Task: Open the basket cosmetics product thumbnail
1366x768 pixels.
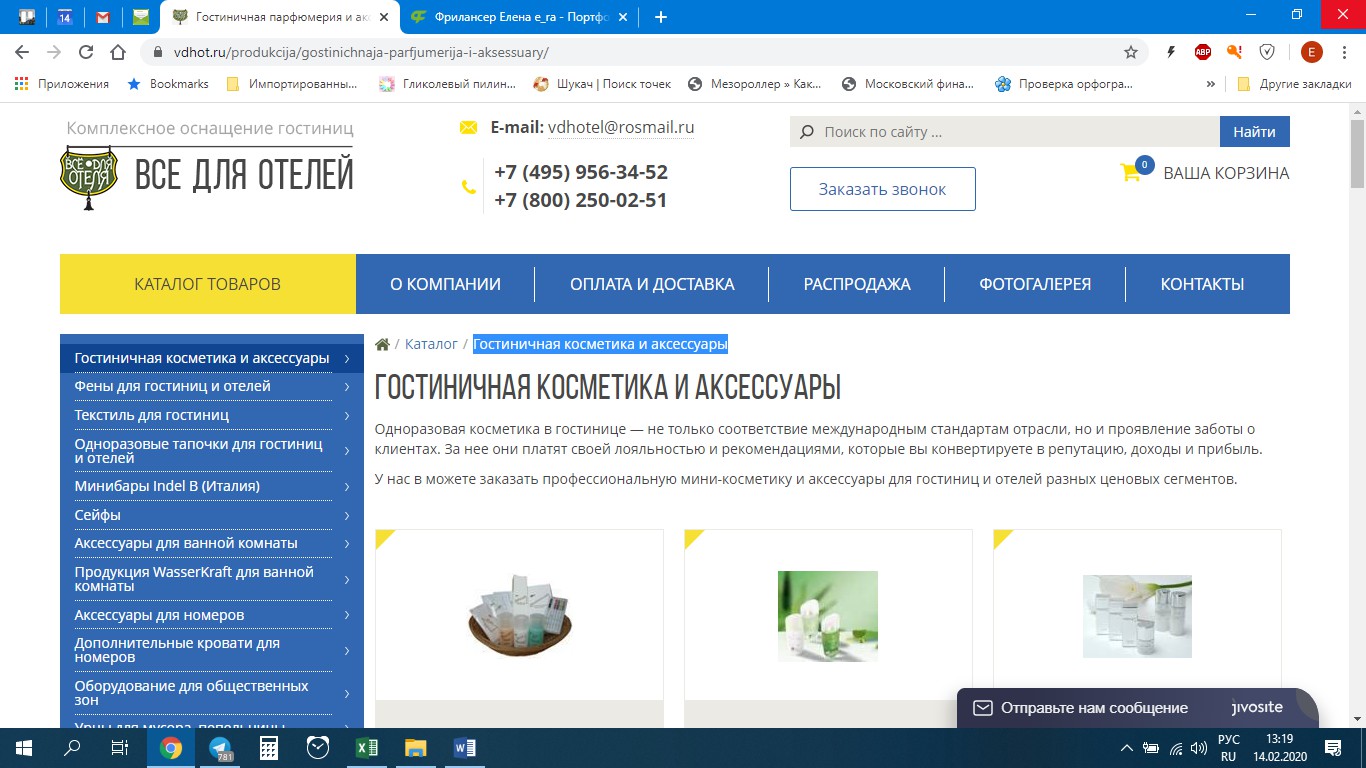Action: [x=519, y=616]
